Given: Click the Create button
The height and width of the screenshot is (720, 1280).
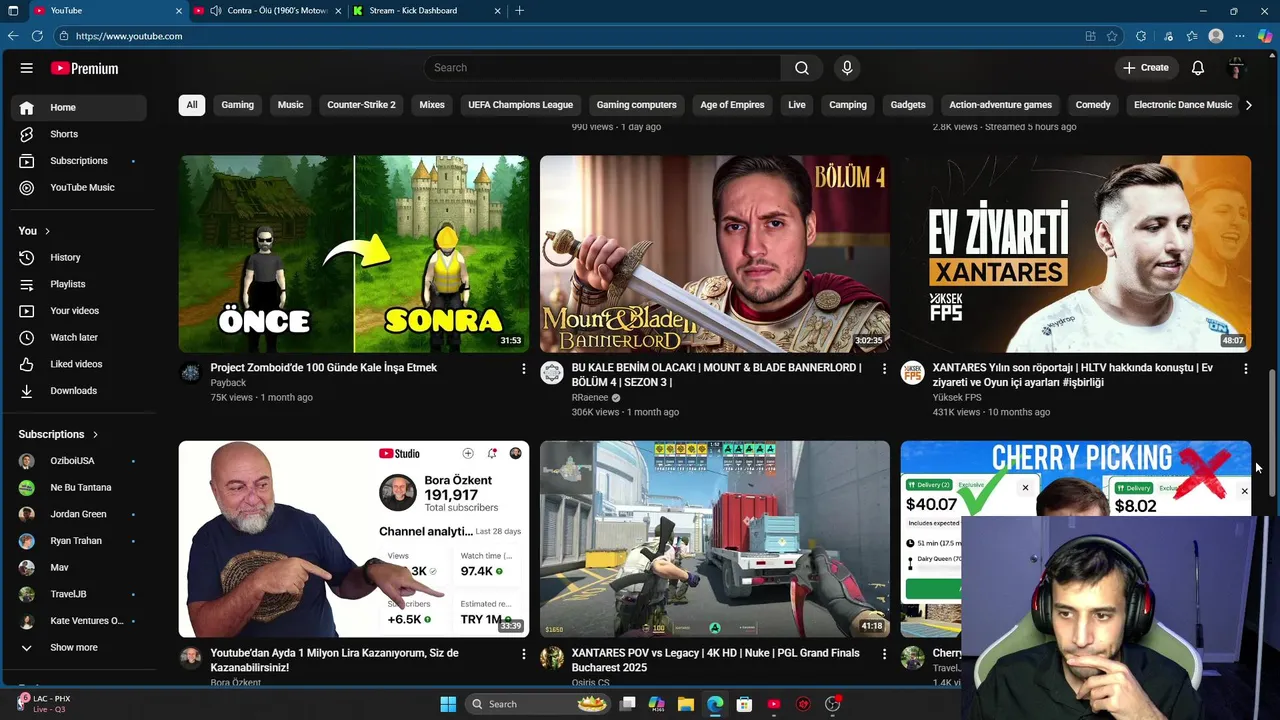Looking at the screenshot, I should [x=1146, y=68].
